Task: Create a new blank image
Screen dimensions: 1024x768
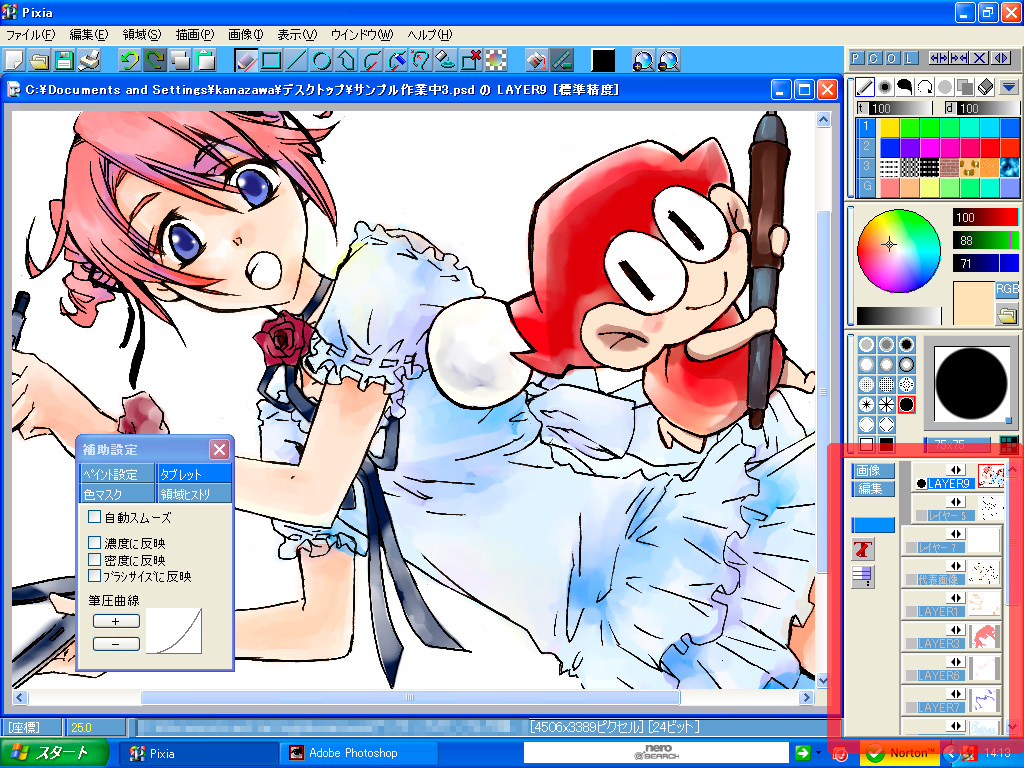Action: (x=14, y=61)
